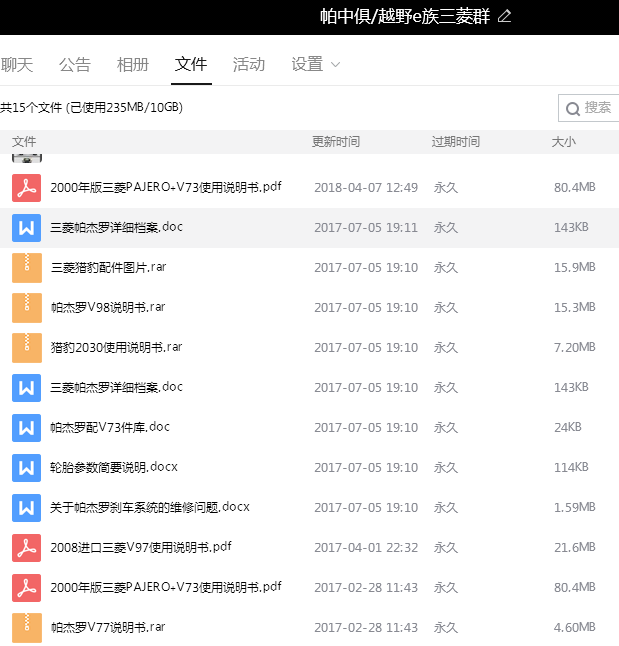Click Word icon of 19:10 三菱帕杰罗详细档案.doc
The width and height of the screenshot is (619, 646).
(26, 388)
